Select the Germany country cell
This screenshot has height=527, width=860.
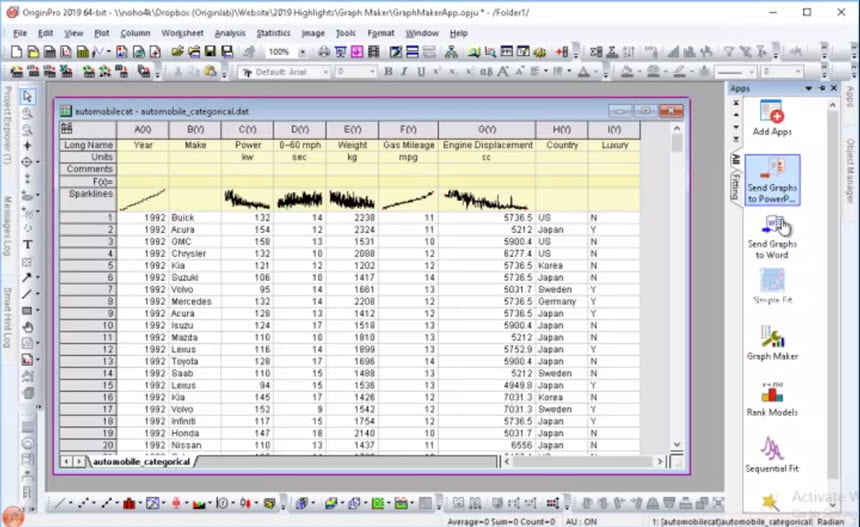562,302
